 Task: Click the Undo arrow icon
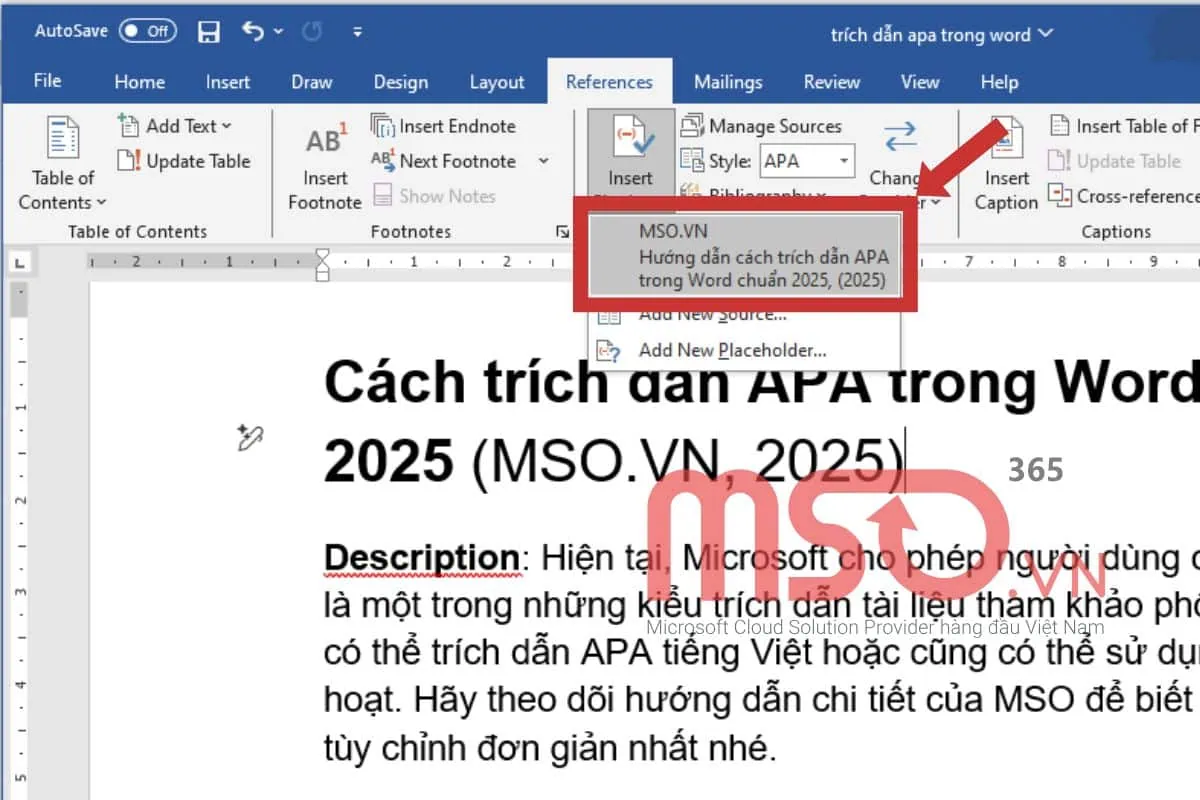point(251,32)
